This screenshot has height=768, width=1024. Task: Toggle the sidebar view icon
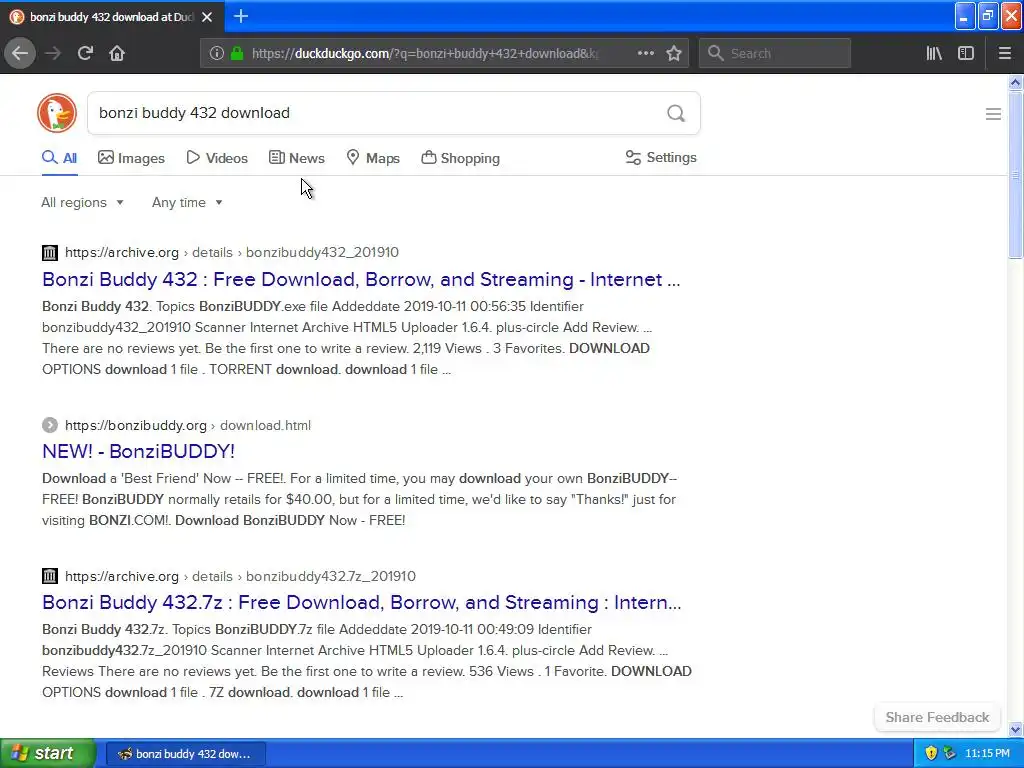click(966, 53)
